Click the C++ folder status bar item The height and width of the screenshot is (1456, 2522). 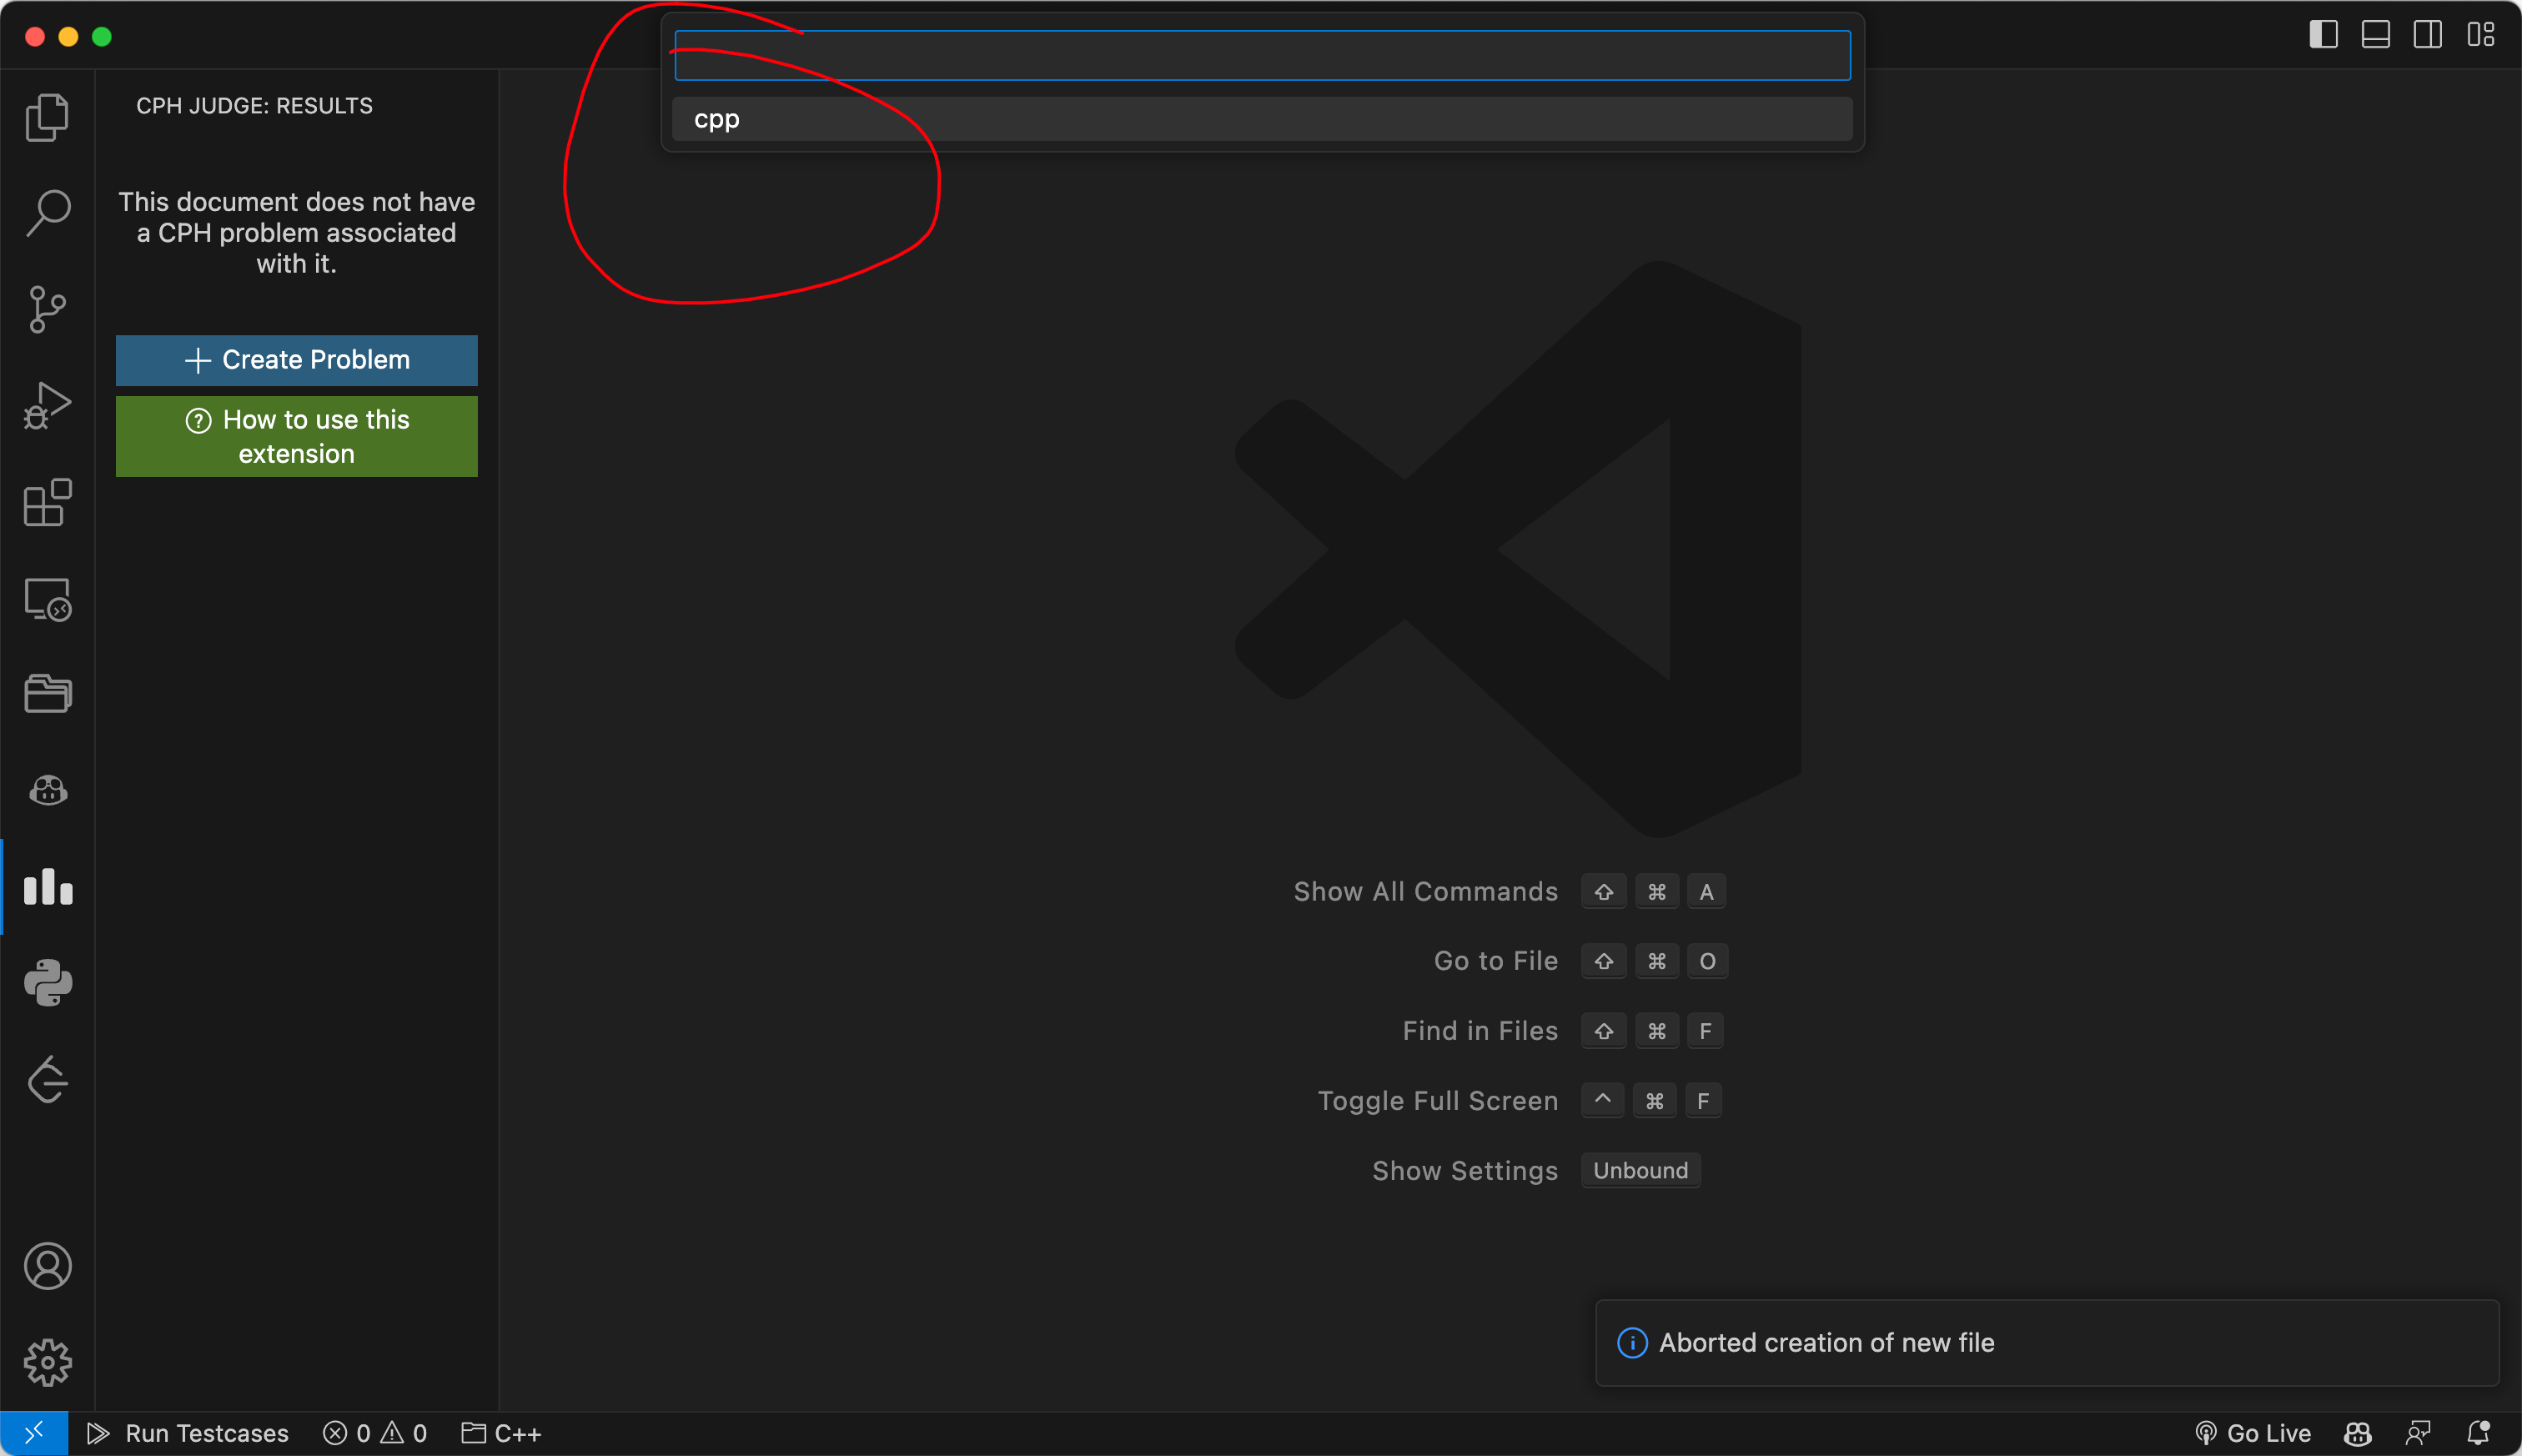pyautogui.click(x=501, y=1433)
